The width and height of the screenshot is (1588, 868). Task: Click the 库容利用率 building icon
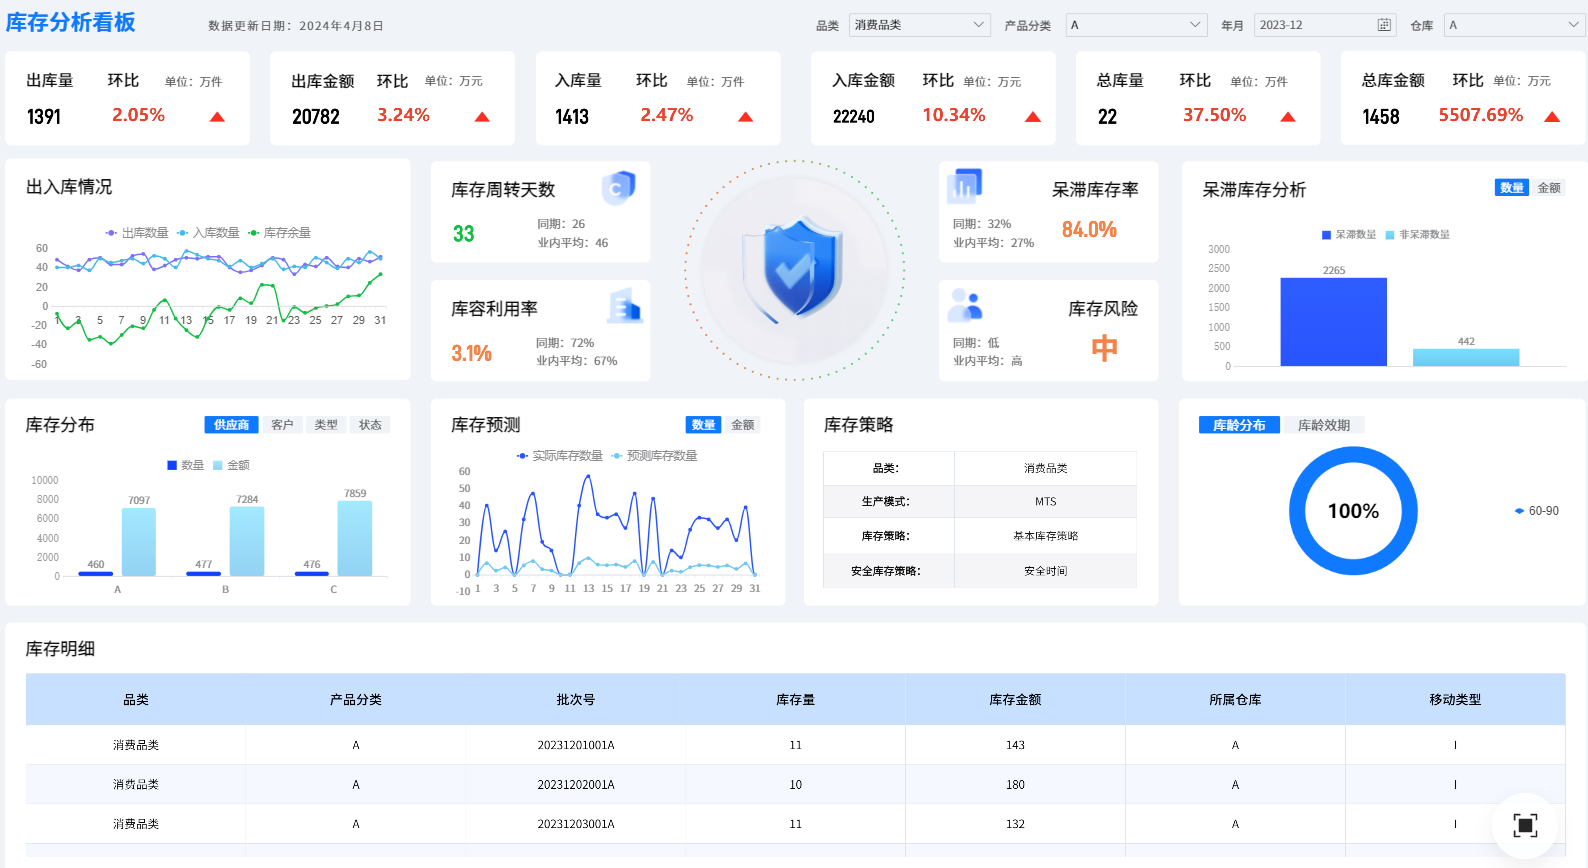[x=624, y=305]
